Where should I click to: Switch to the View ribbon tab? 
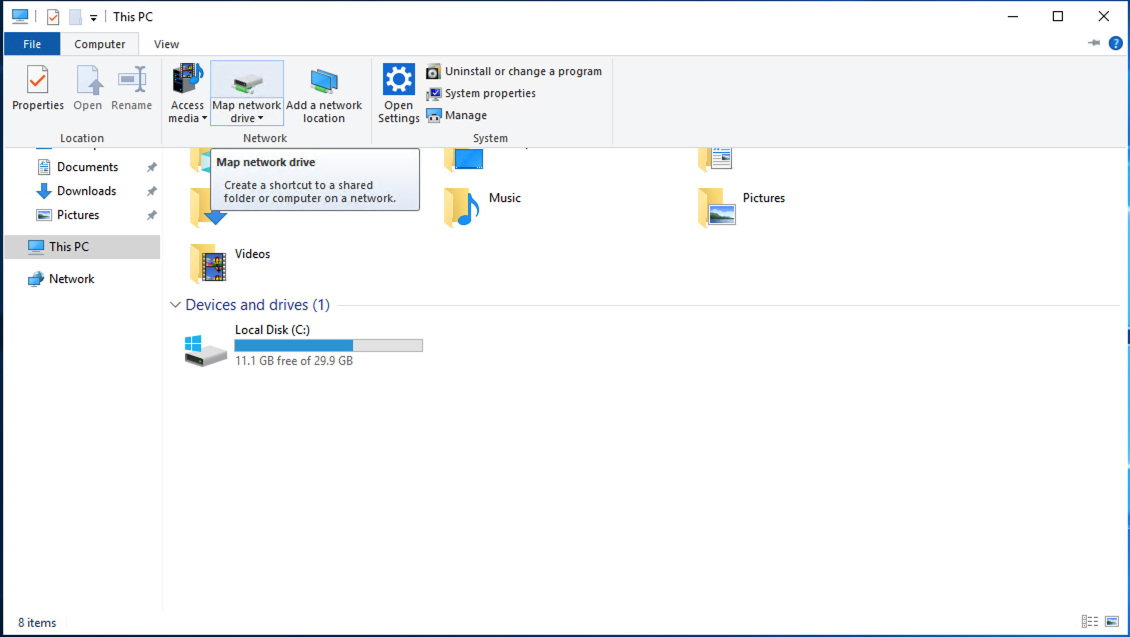166,44
